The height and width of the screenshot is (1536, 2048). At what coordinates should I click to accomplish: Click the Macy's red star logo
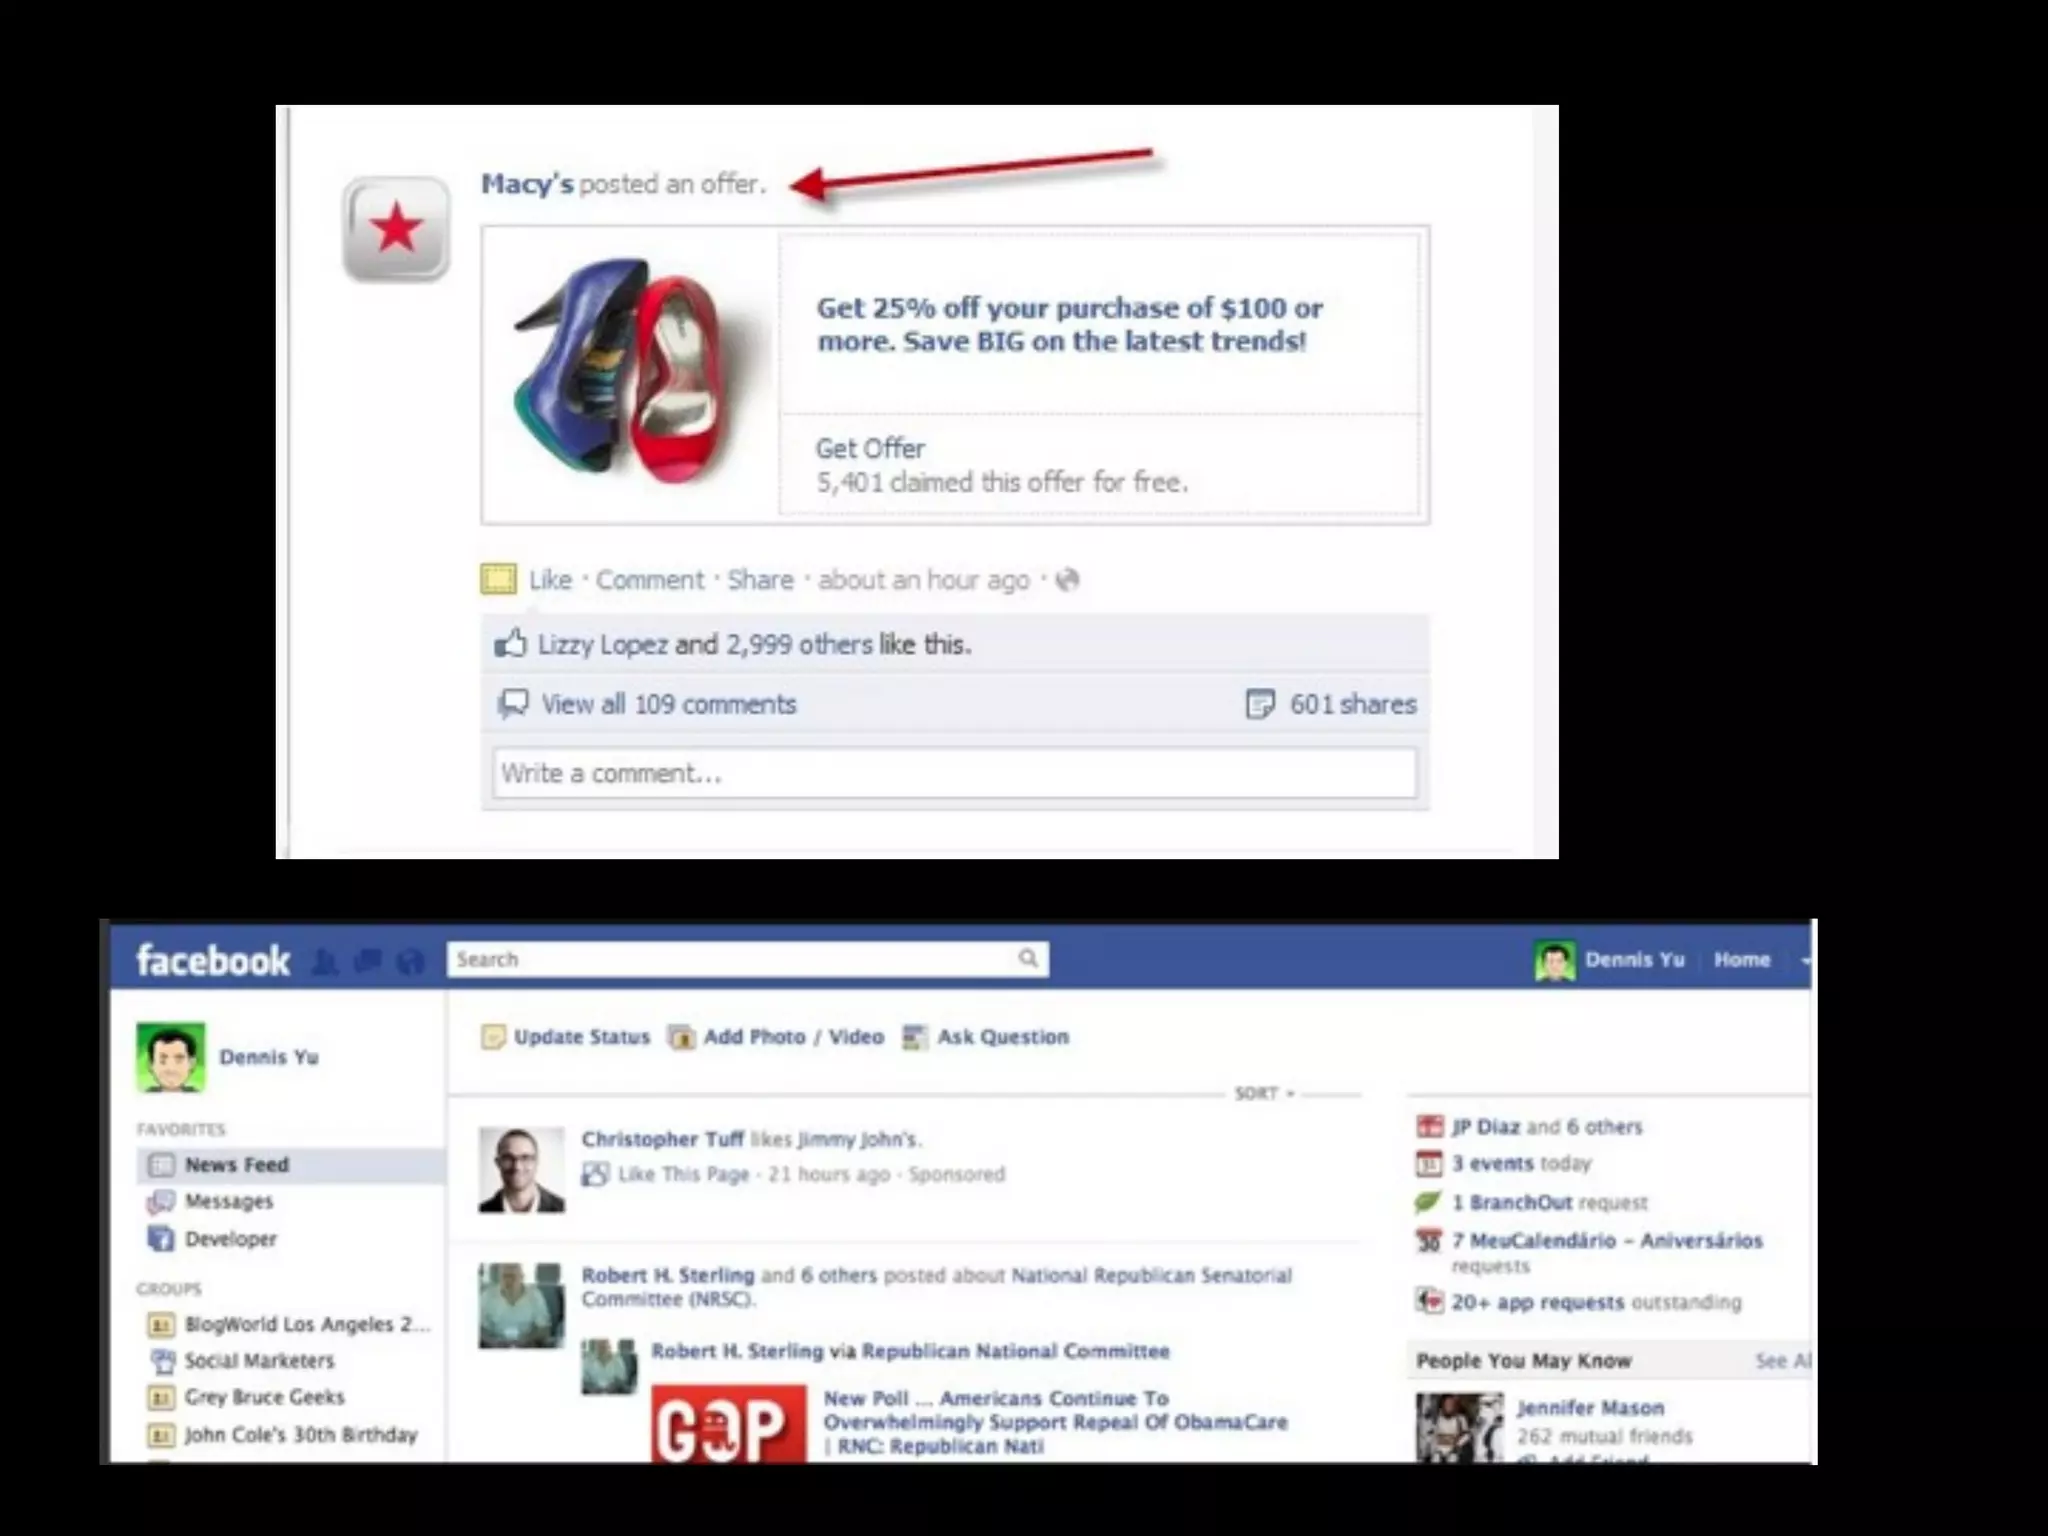[396, 229]
